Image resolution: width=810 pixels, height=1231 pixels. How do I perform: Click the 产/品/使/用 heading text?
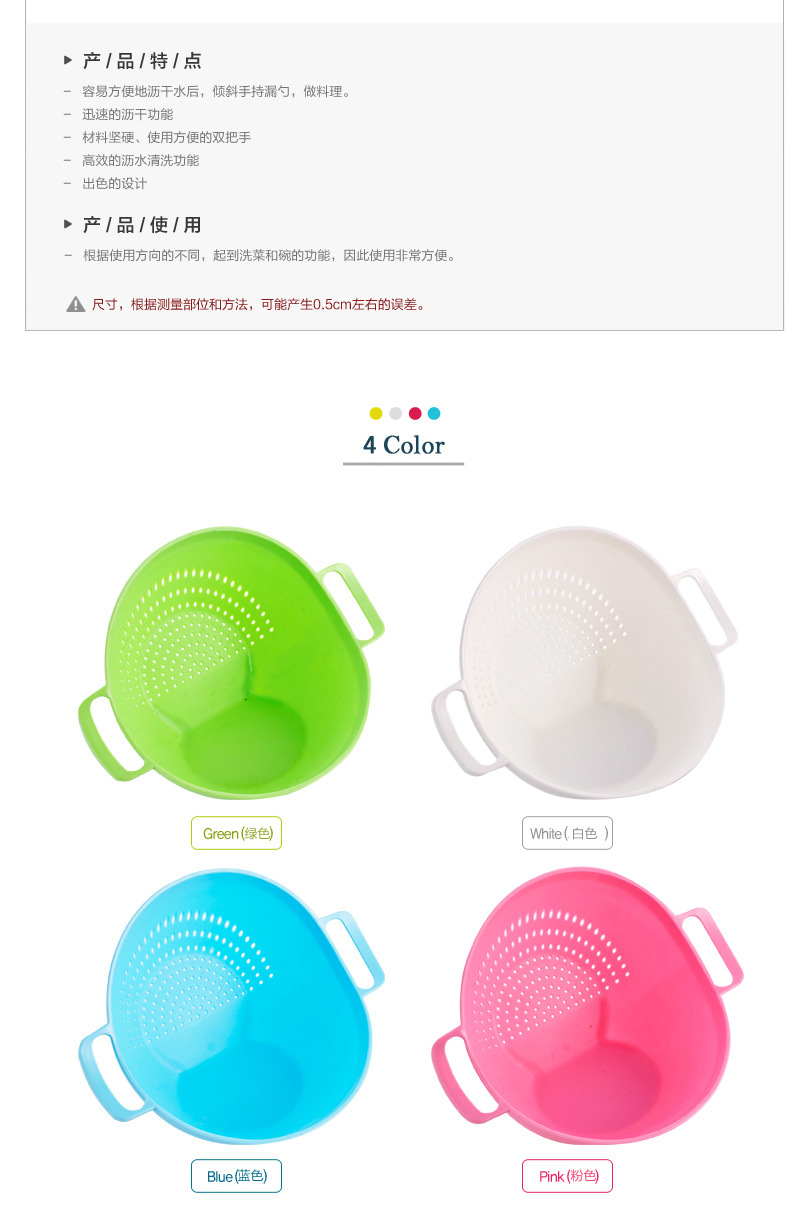pos(142,225)
